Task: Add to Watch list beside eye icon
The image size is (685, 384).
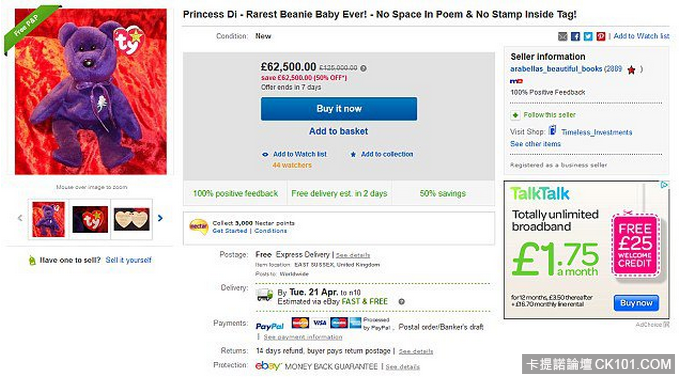Action: pyautogui.click(x=300, y=154)
